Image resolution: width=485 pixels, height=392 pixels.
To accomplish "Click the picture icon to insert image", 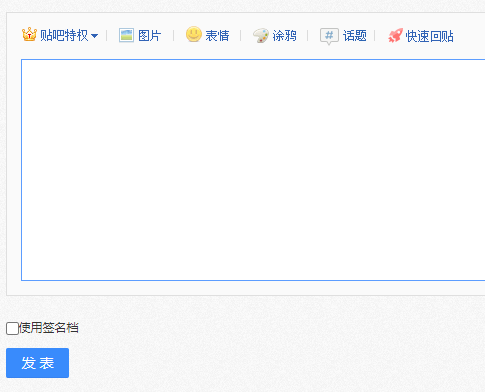I will [126, 35].
